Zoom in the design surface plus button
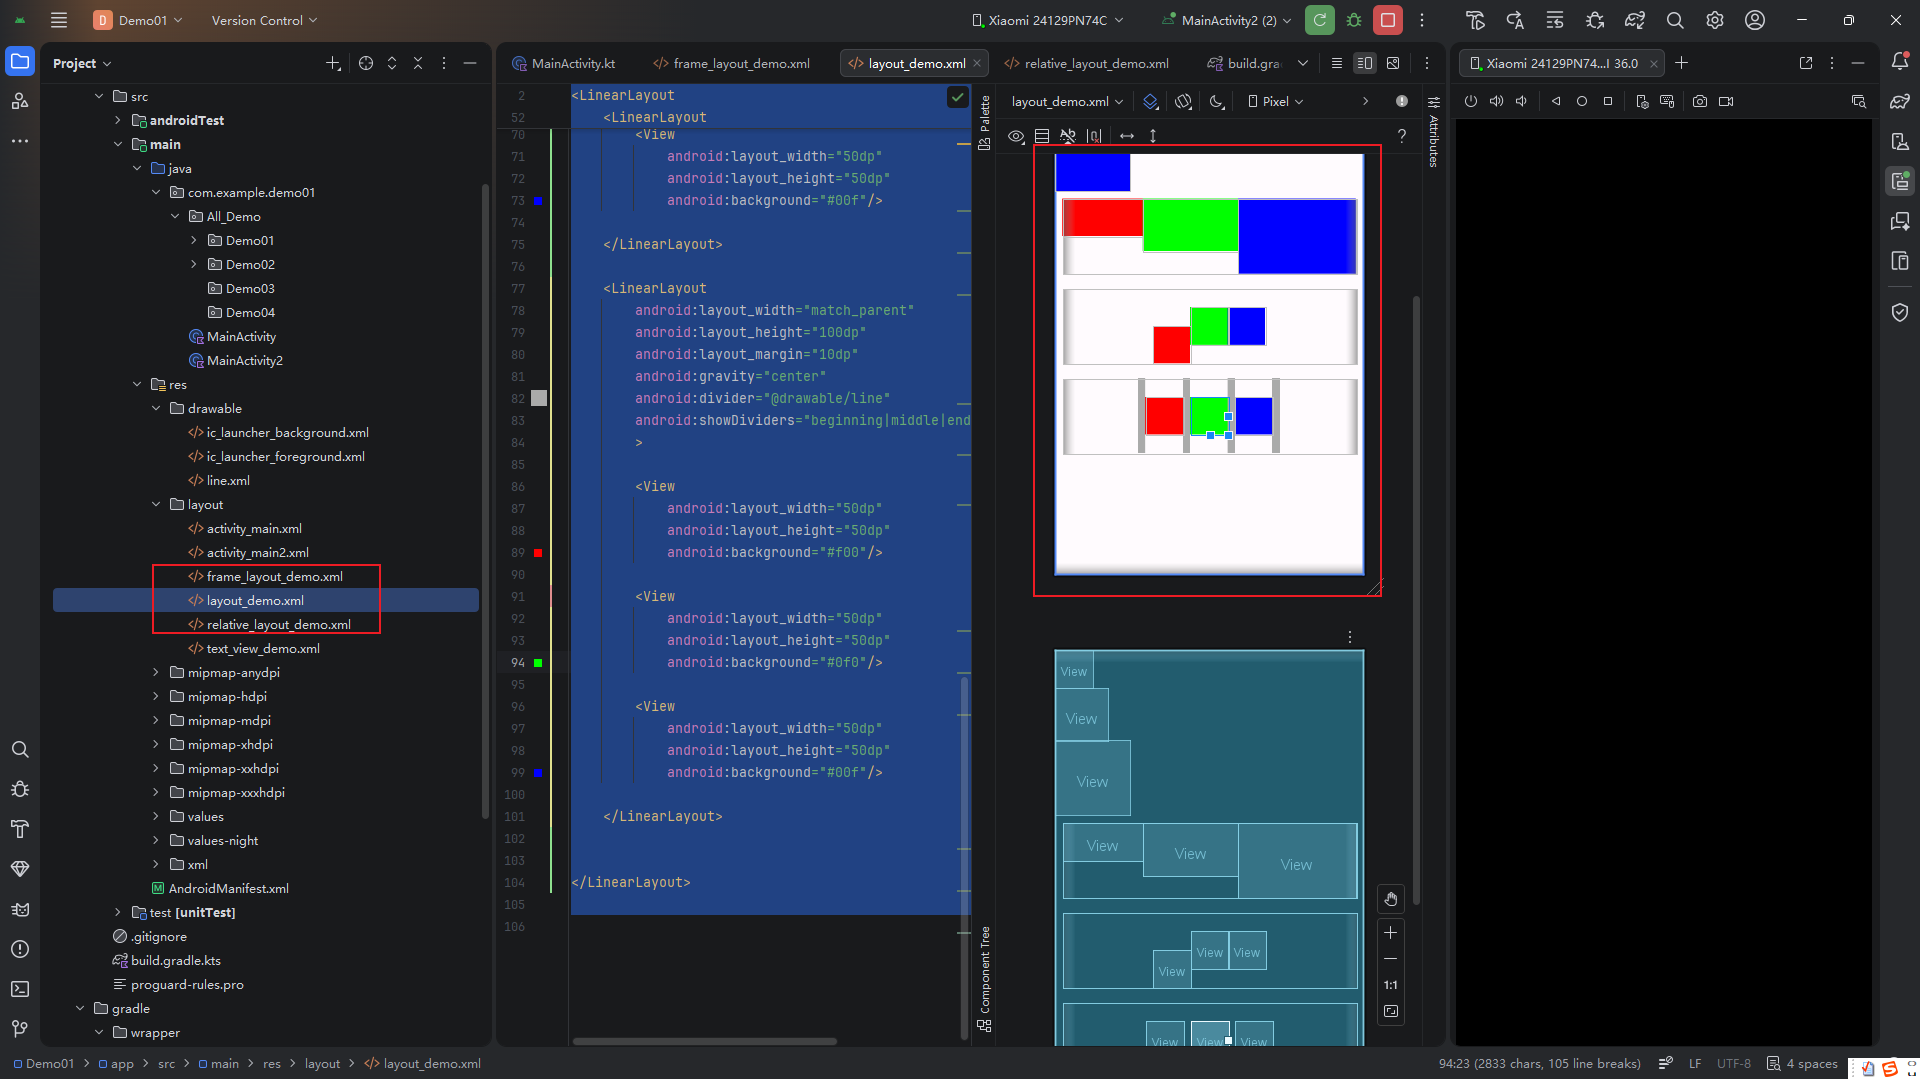Image resolution: width=1920 pixels, height=1079 pixels. click(1391, 932)
